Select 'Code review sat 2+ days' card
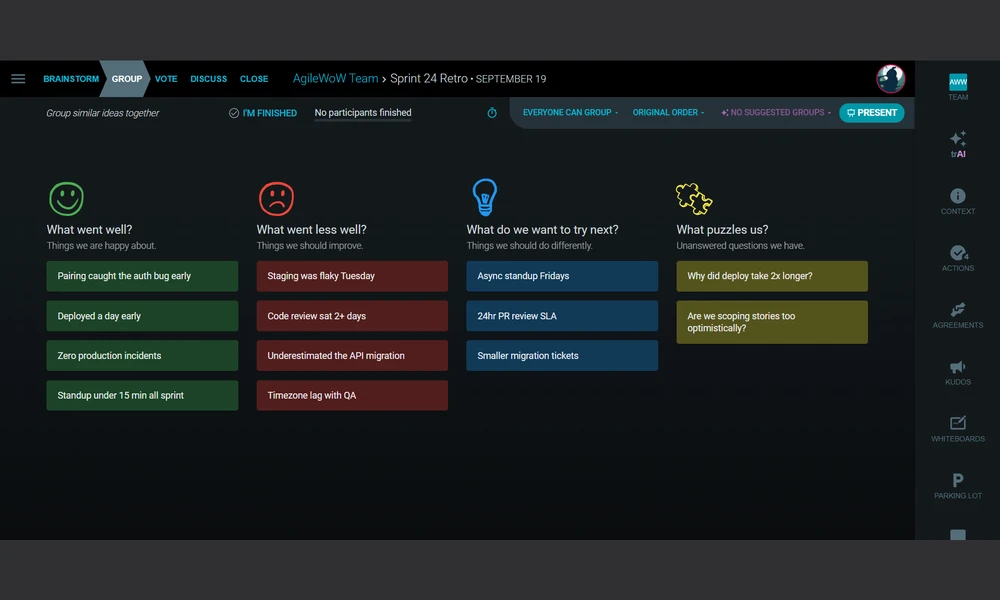The width and height of the screenshot is (1000, 600). tap(352, 316)
